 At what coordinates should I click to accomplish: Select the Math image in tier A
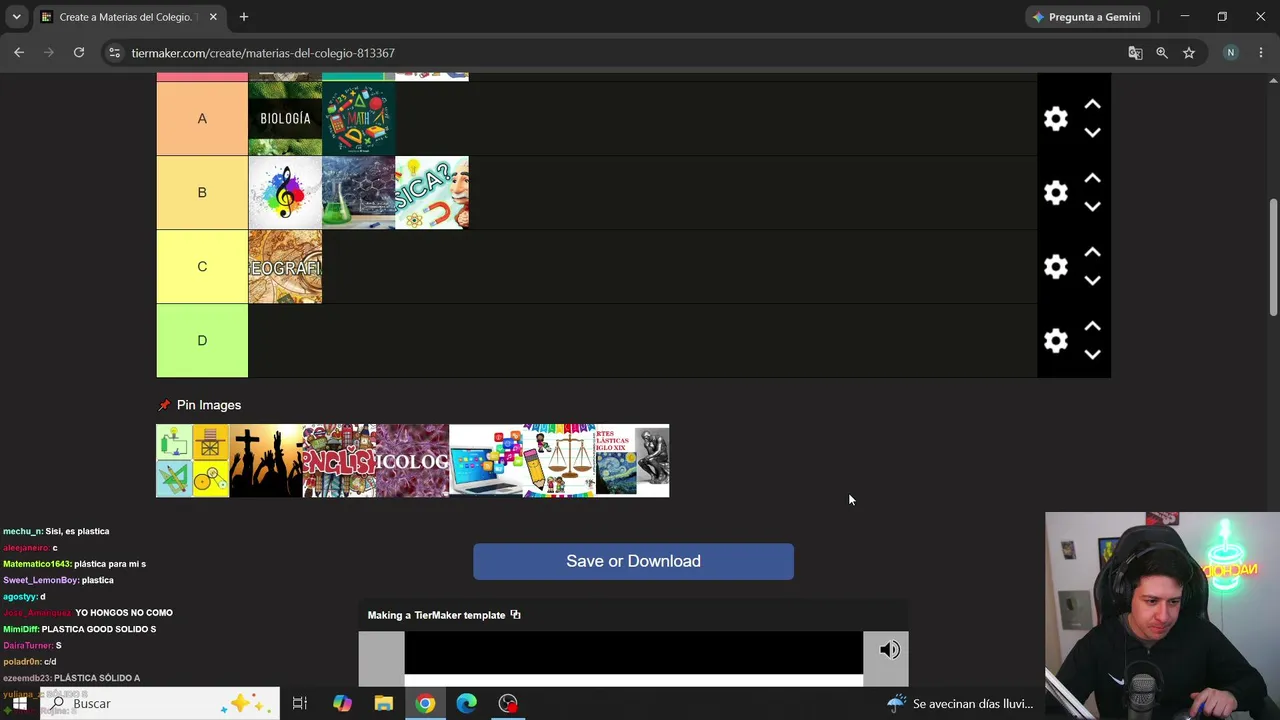(x=358, y=119)
